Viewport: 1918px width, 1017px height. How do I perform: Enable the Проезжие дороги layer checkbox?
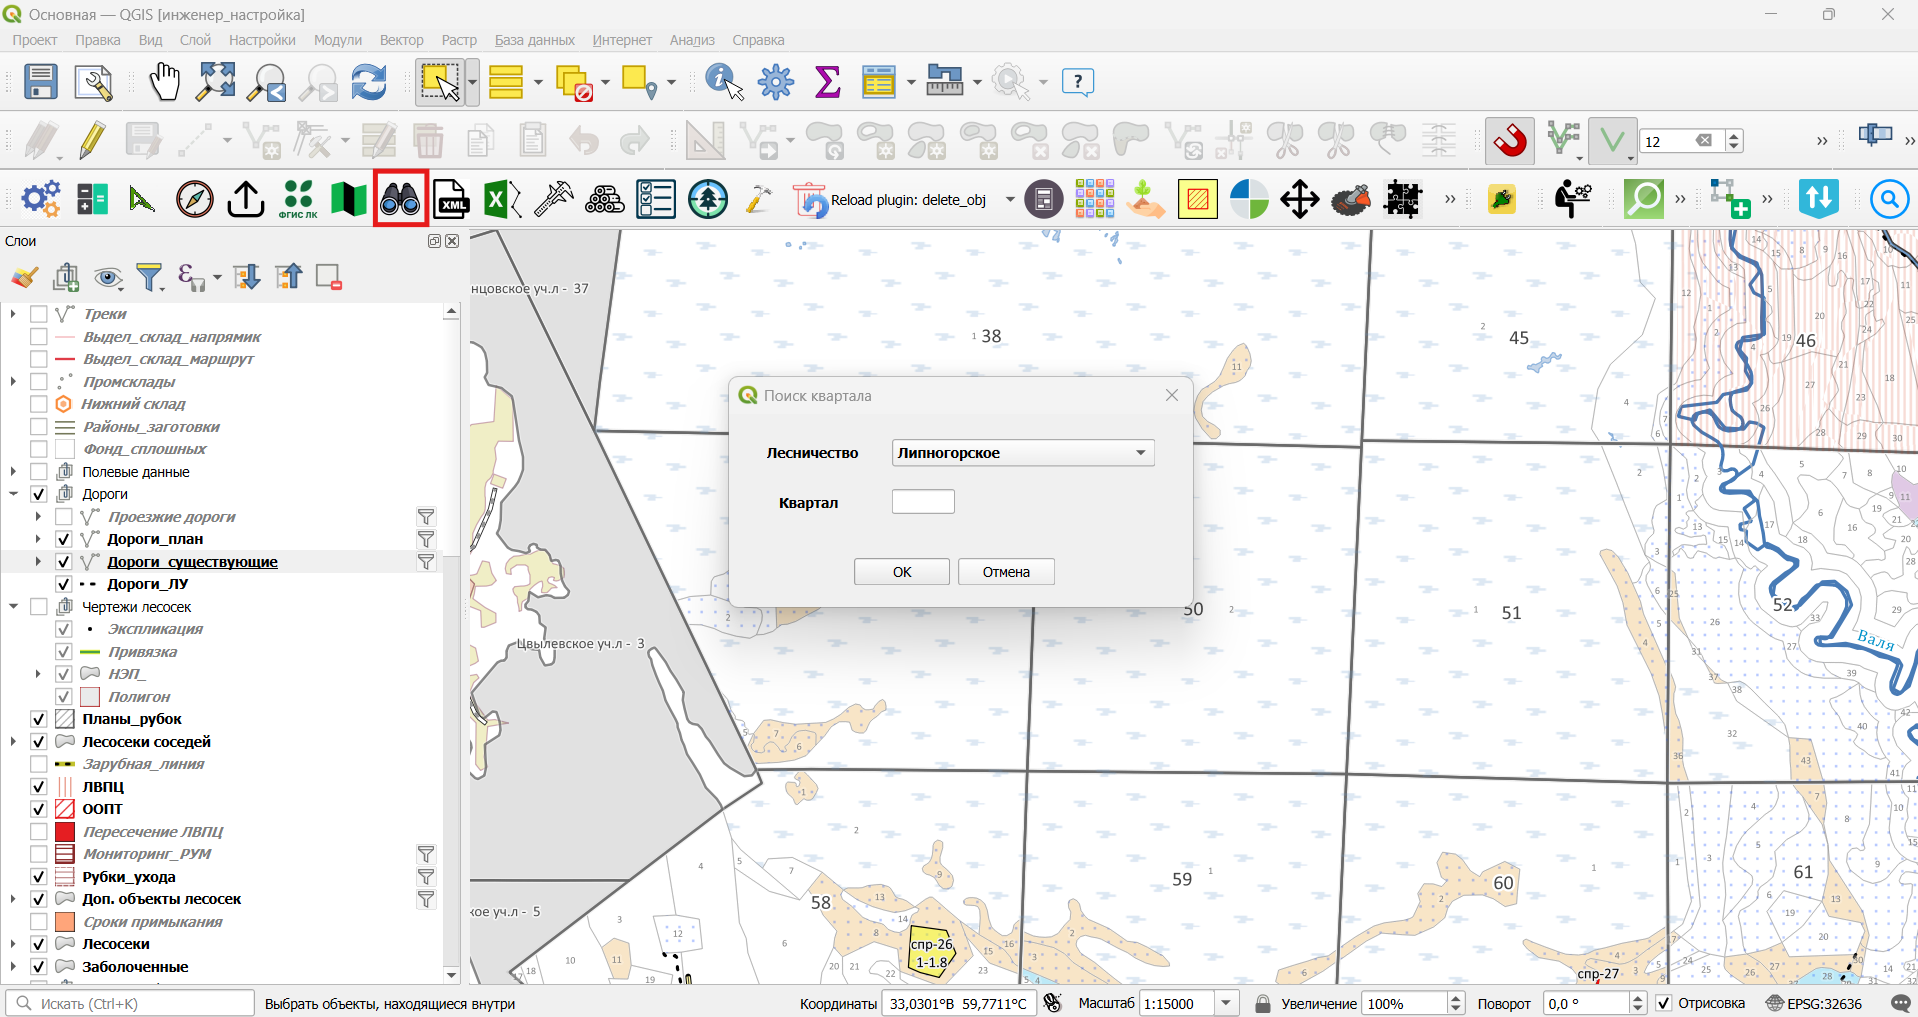pos(64,517)
